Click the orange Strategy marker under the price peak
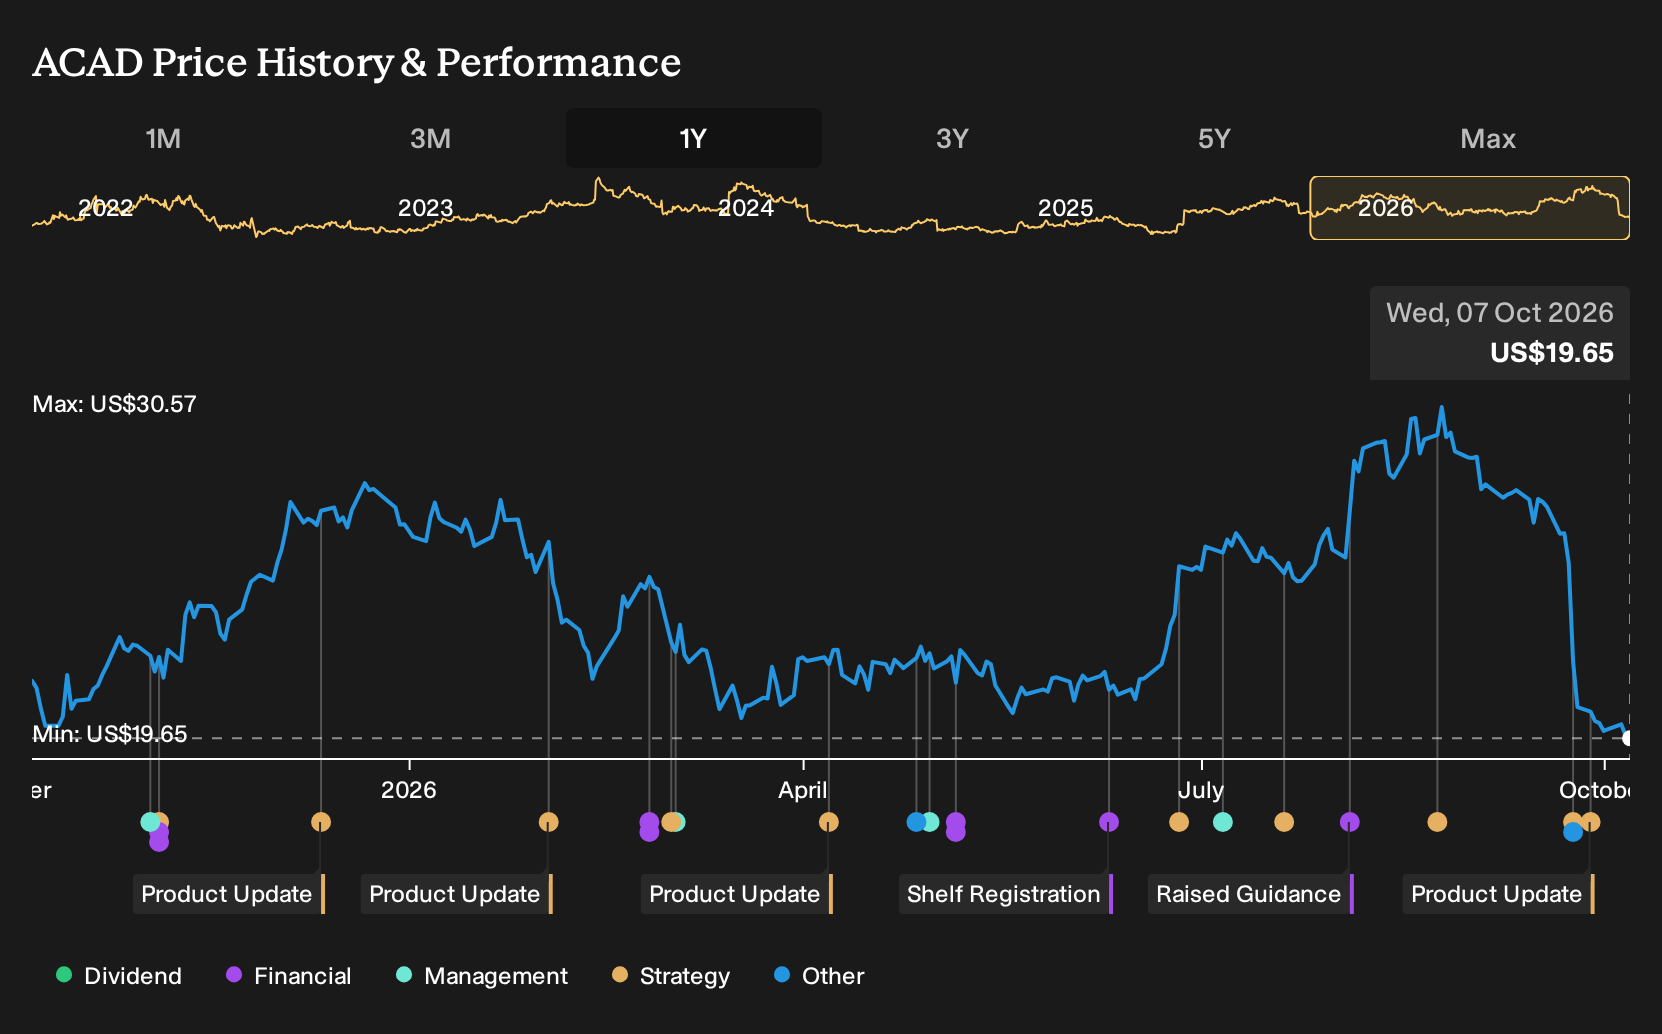The width and height of the screenshot is (1662, 1034). tap(1437, 822)
